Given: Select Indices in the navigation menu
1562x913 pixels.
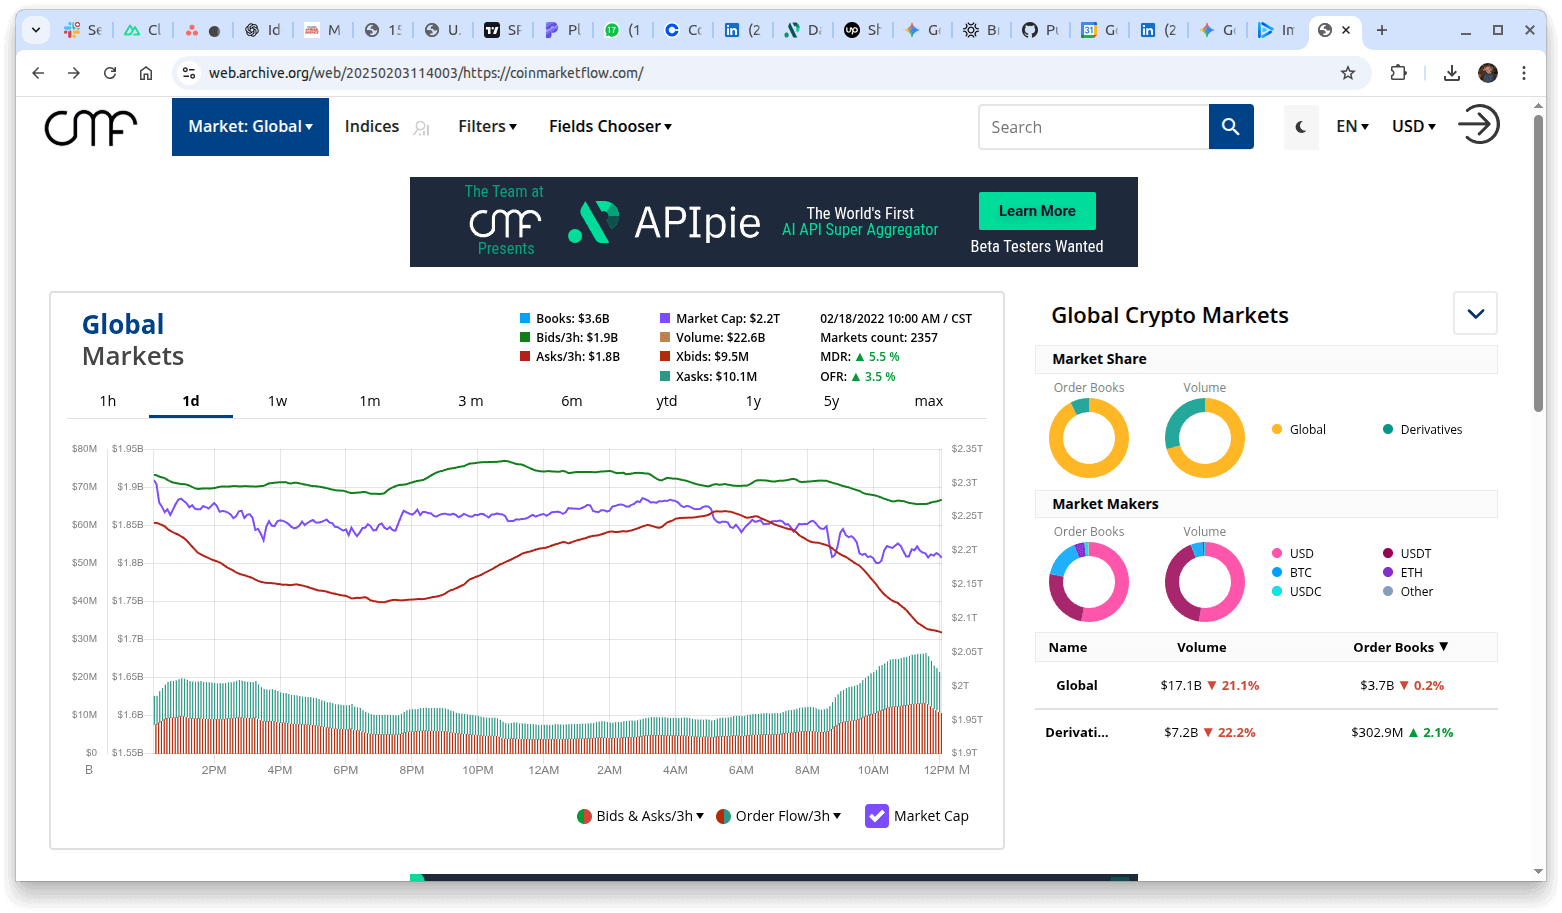Looking at the screenshot, I should [371, 126].
